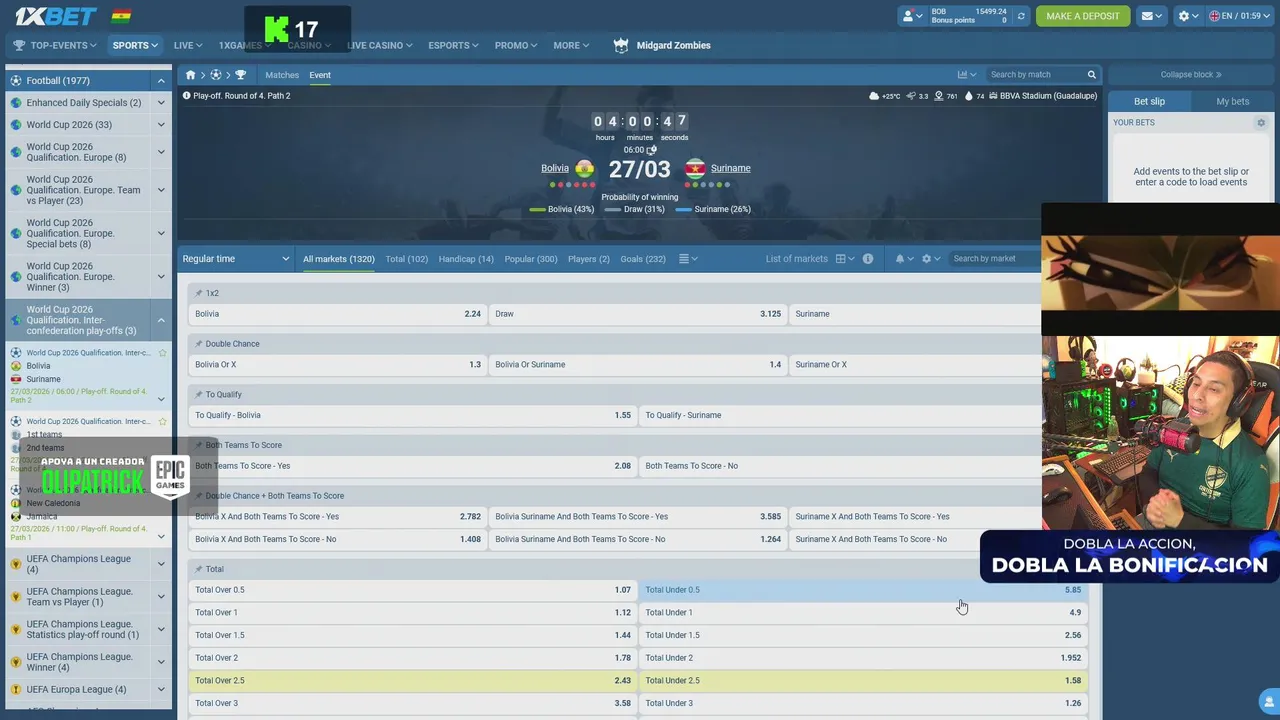
Task: Open the SPORTS menu
Action: click(x=135, y=45)
